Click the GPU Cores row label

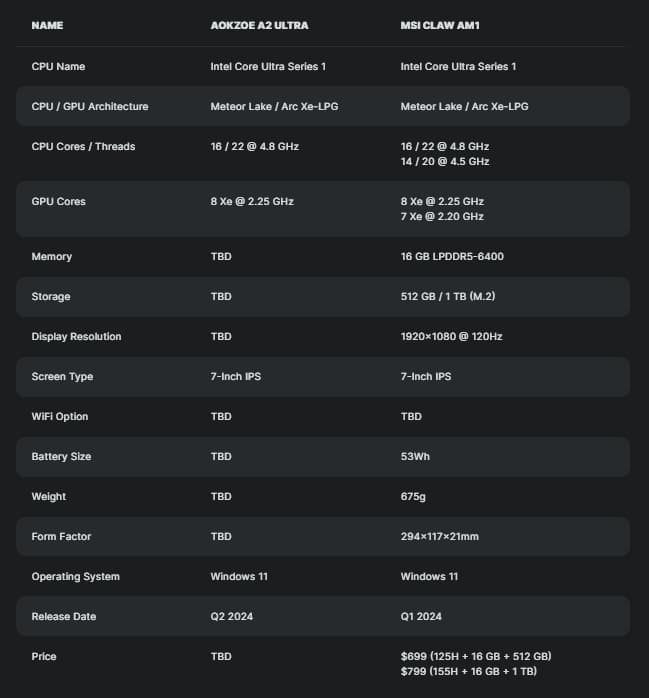tap(58, 201)
